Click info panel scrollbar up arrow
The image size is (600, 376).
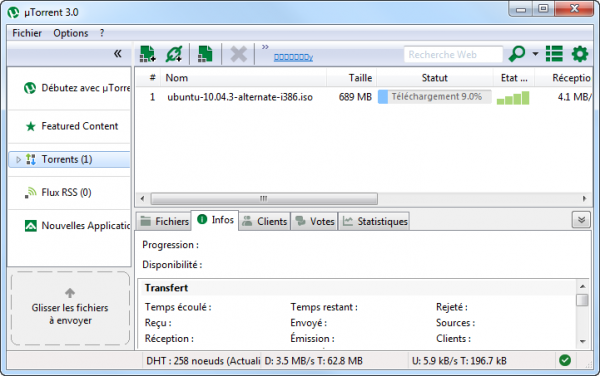[582, 286]
